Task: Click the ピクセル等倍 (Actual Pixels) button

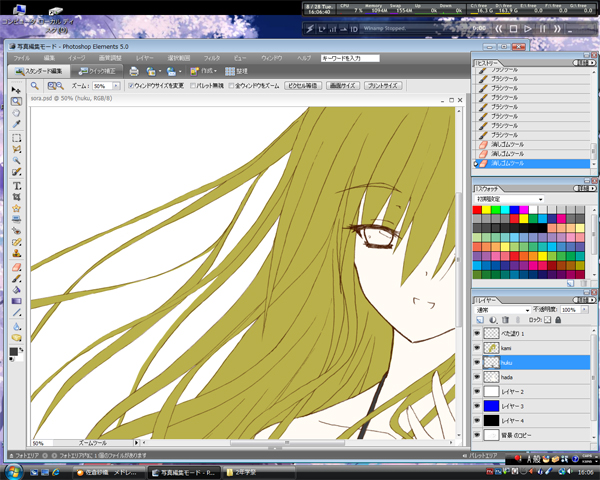Action: click(x=303, y=86)
